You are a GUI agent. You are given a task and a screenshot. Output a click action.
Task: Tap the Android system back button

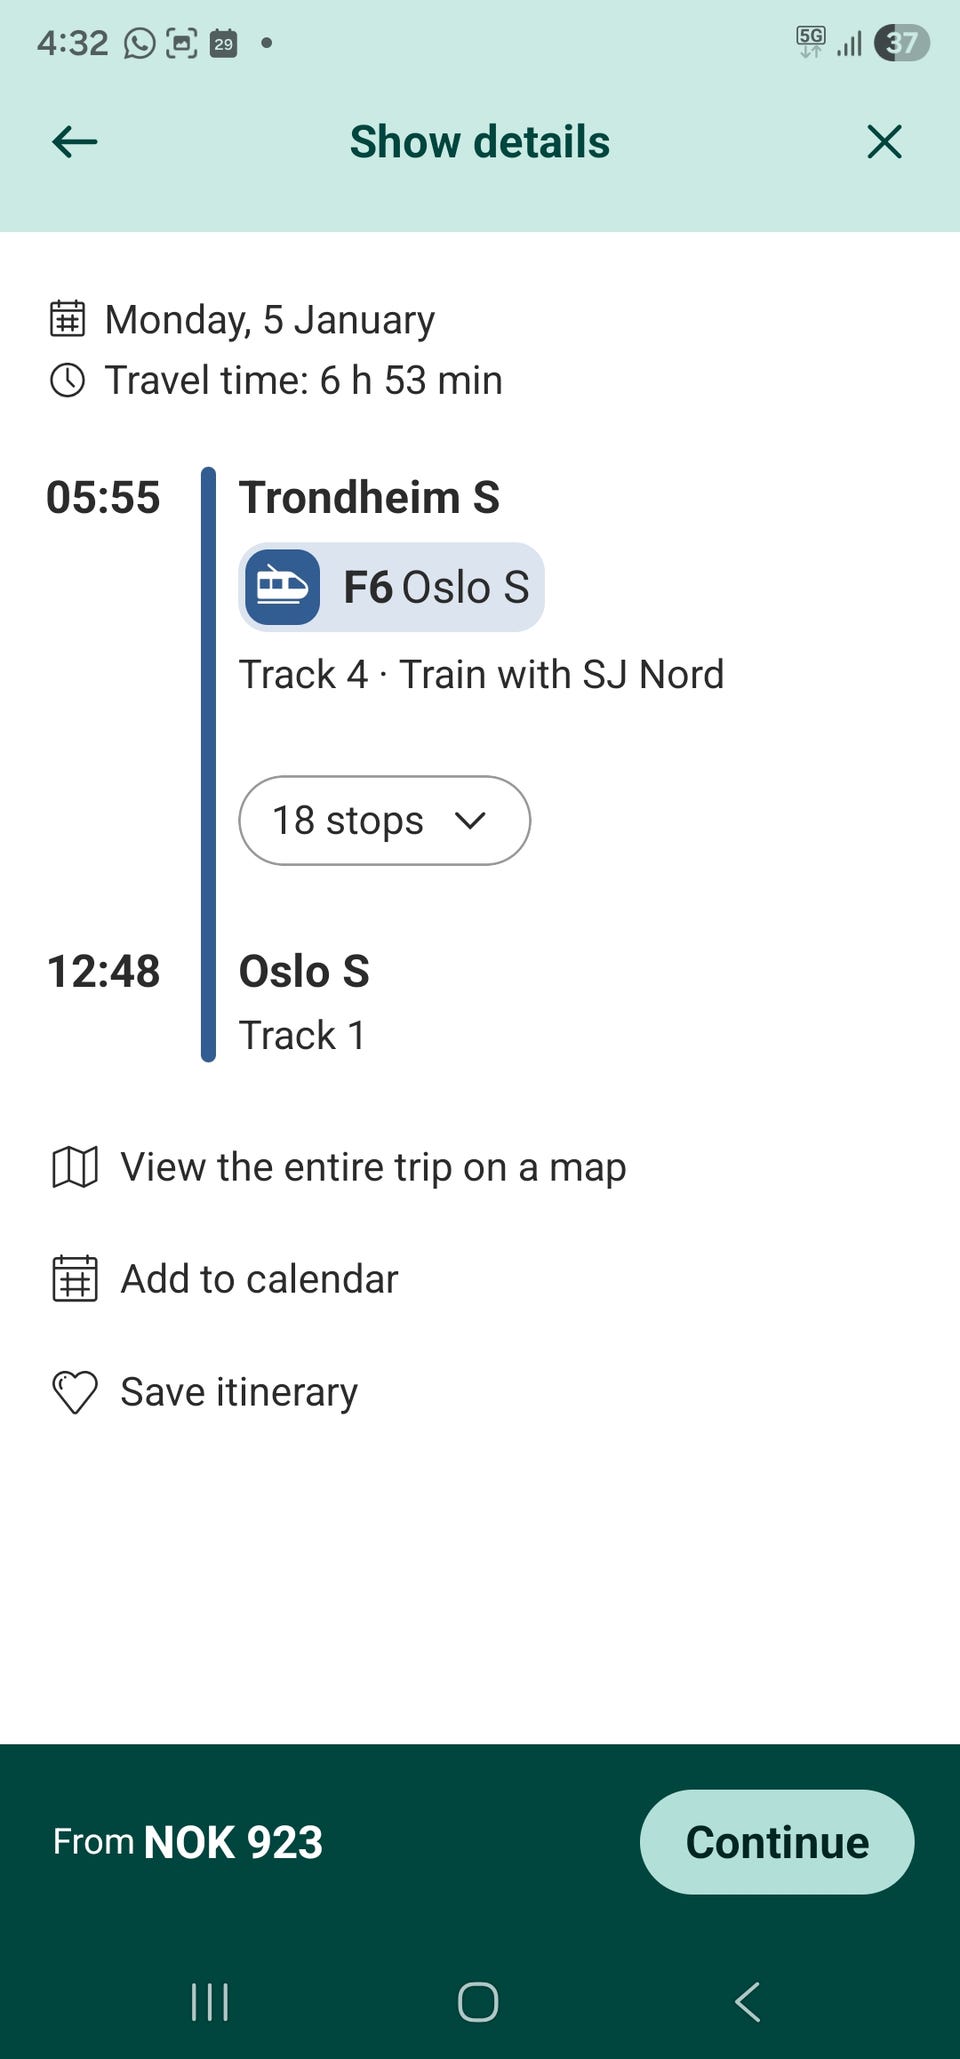[x=747, y=2002]
